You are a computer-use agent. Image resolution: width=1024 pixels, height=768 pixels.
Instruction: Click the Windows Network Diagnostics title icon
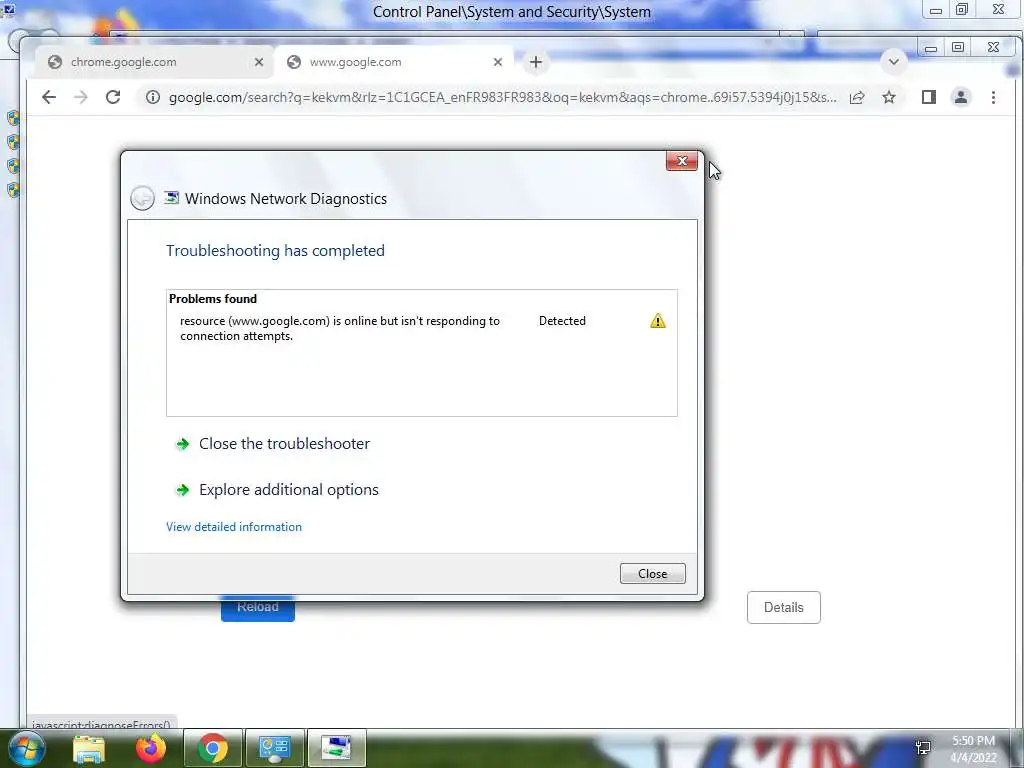172,198
